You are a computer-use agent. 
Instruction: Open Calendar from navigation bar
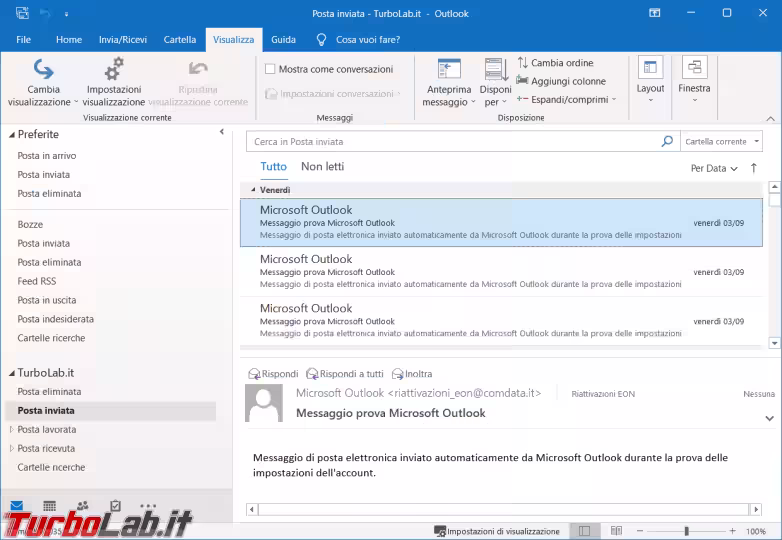click(49, 506)
